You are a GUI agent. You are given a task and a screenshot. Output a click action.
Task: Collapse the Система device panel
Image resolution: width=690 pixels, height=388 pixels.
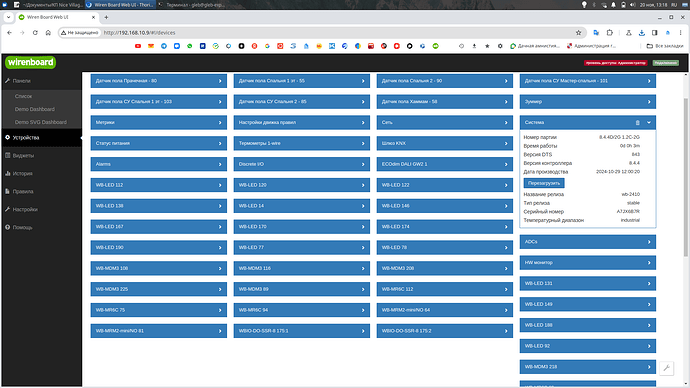[649, 122]
